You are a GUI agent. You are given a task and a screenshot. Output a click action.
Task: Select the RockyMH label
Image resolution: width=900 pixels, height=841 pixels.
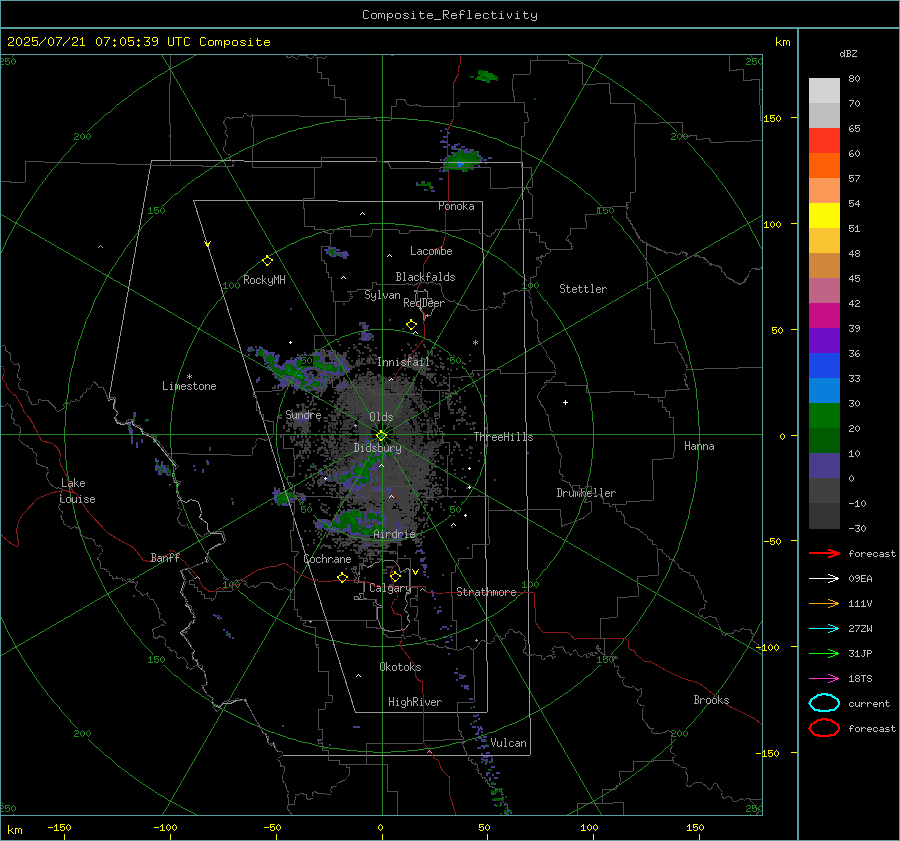pos(264,280)
